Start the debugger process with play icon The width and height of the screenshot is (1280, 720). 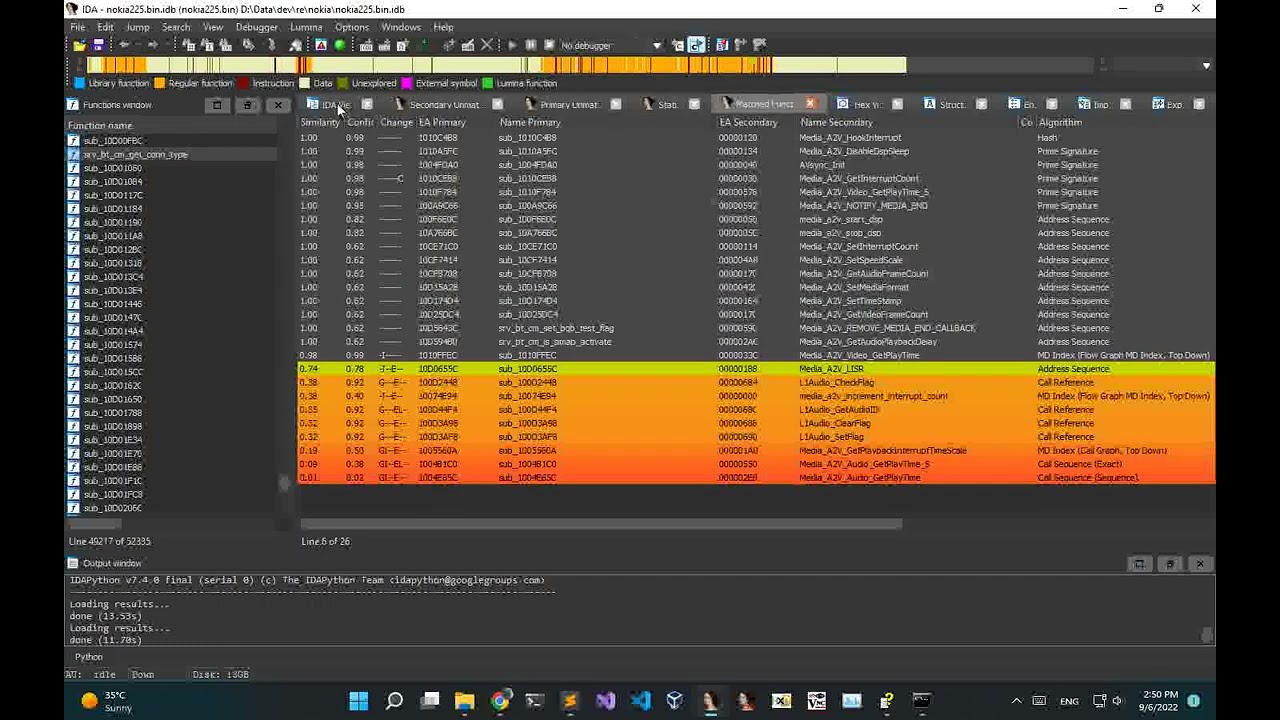(x=512, y=45)
